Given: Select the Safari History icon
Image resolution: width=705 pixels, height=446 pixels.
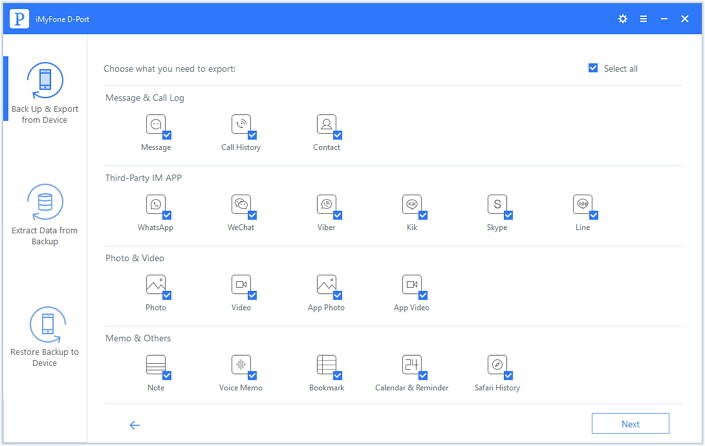Looking at the screenshot, I should point(497,365).
